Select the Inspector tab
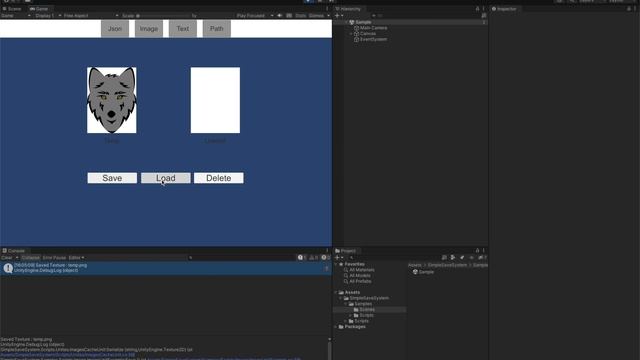The image size is (640, 360). click(x=504, y=9)
